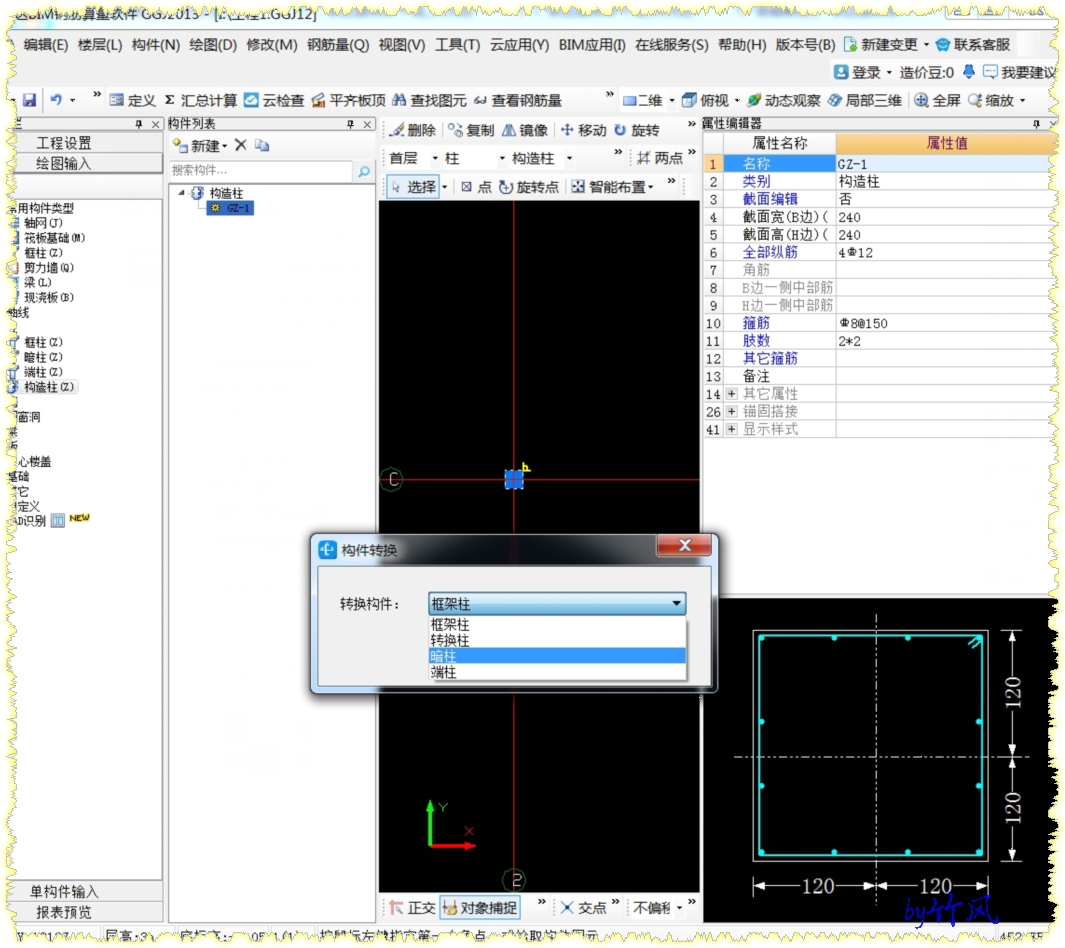Mirror the element using 镜像
Viewport: 1065px width, 948px height.
click(524, 130)
